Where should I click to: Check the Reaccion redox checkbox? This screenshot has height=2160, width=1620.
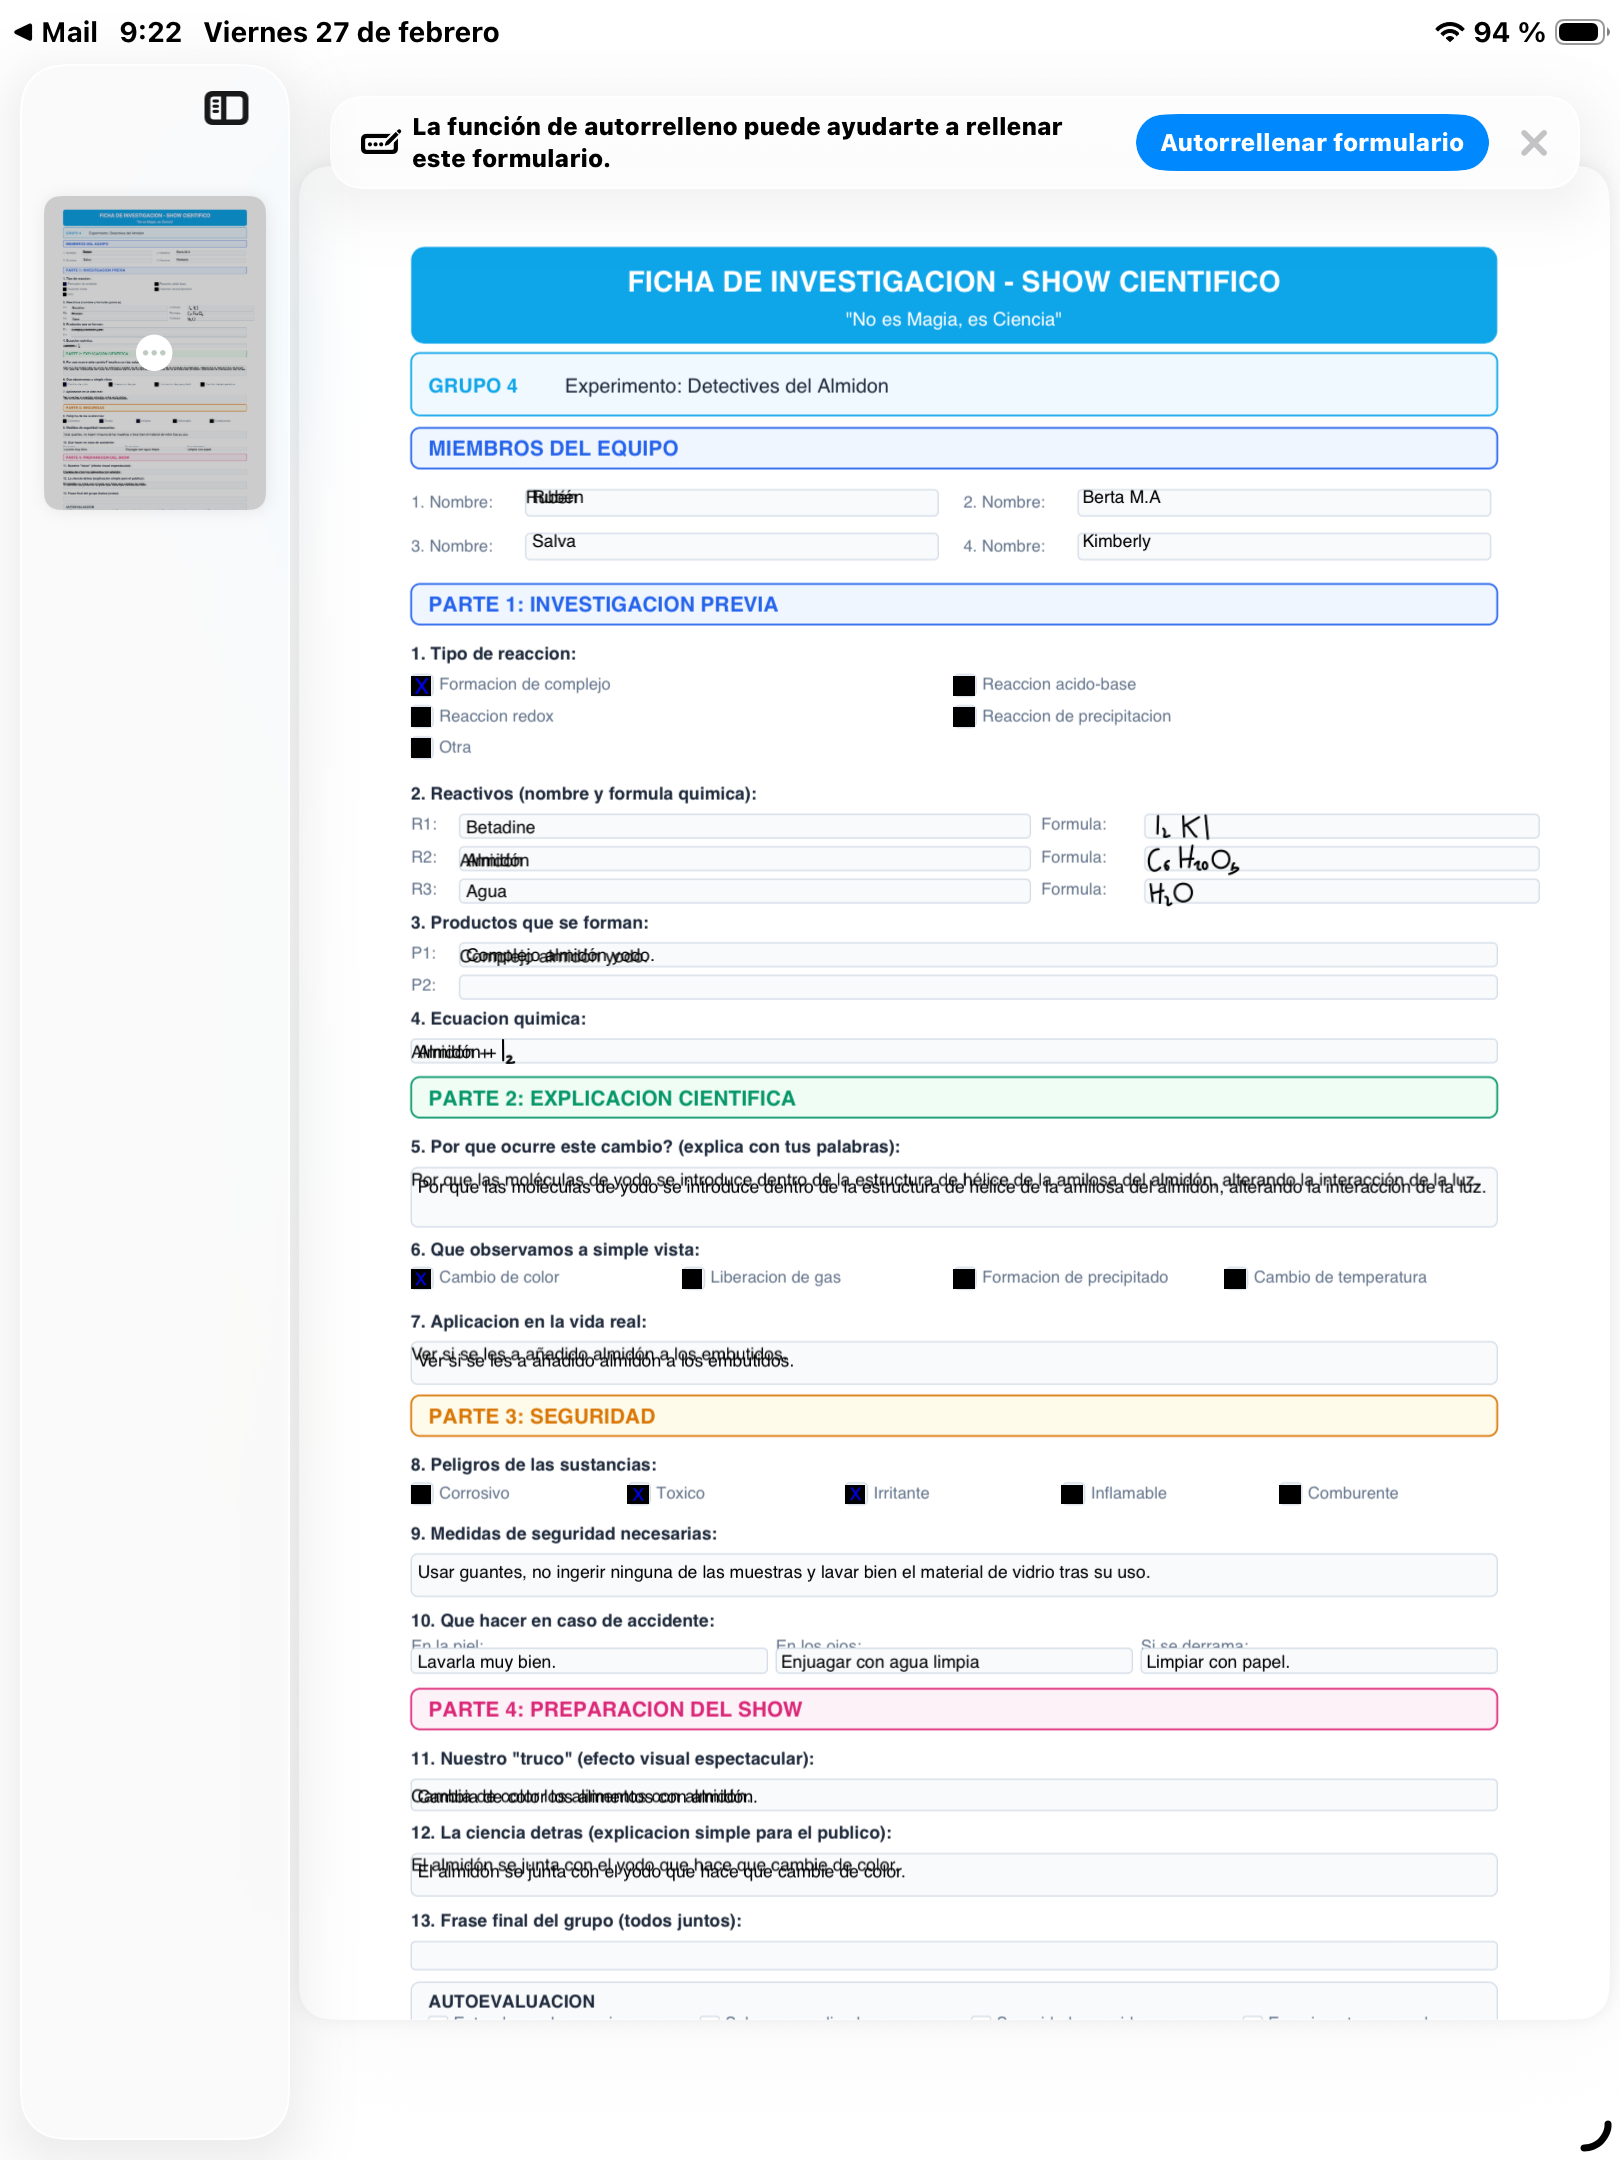tap(422, 717)
